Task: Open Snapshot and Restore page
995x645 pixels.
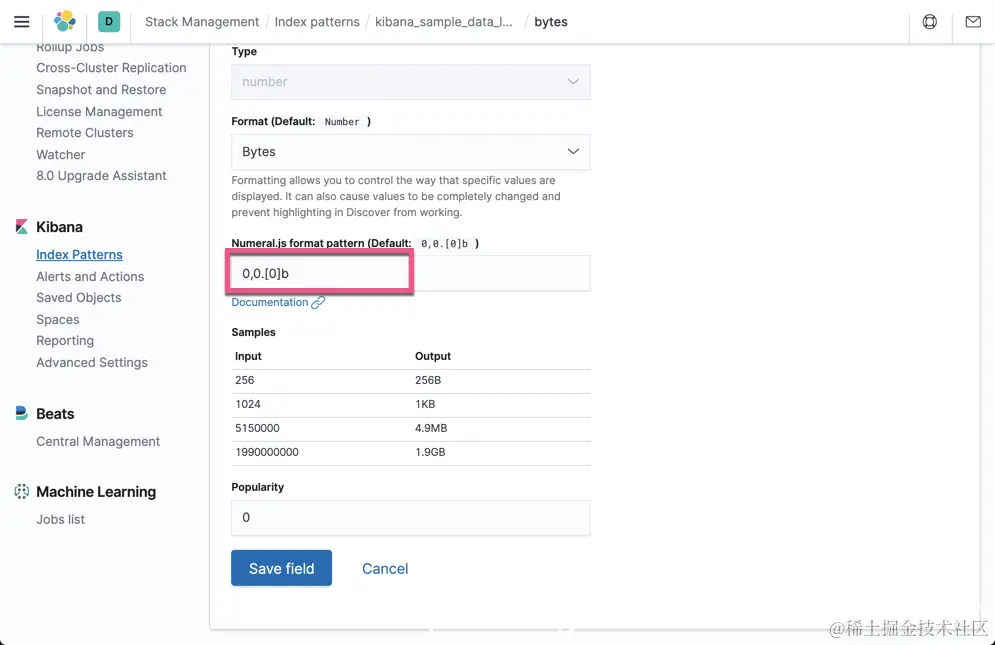Action: 101,90
